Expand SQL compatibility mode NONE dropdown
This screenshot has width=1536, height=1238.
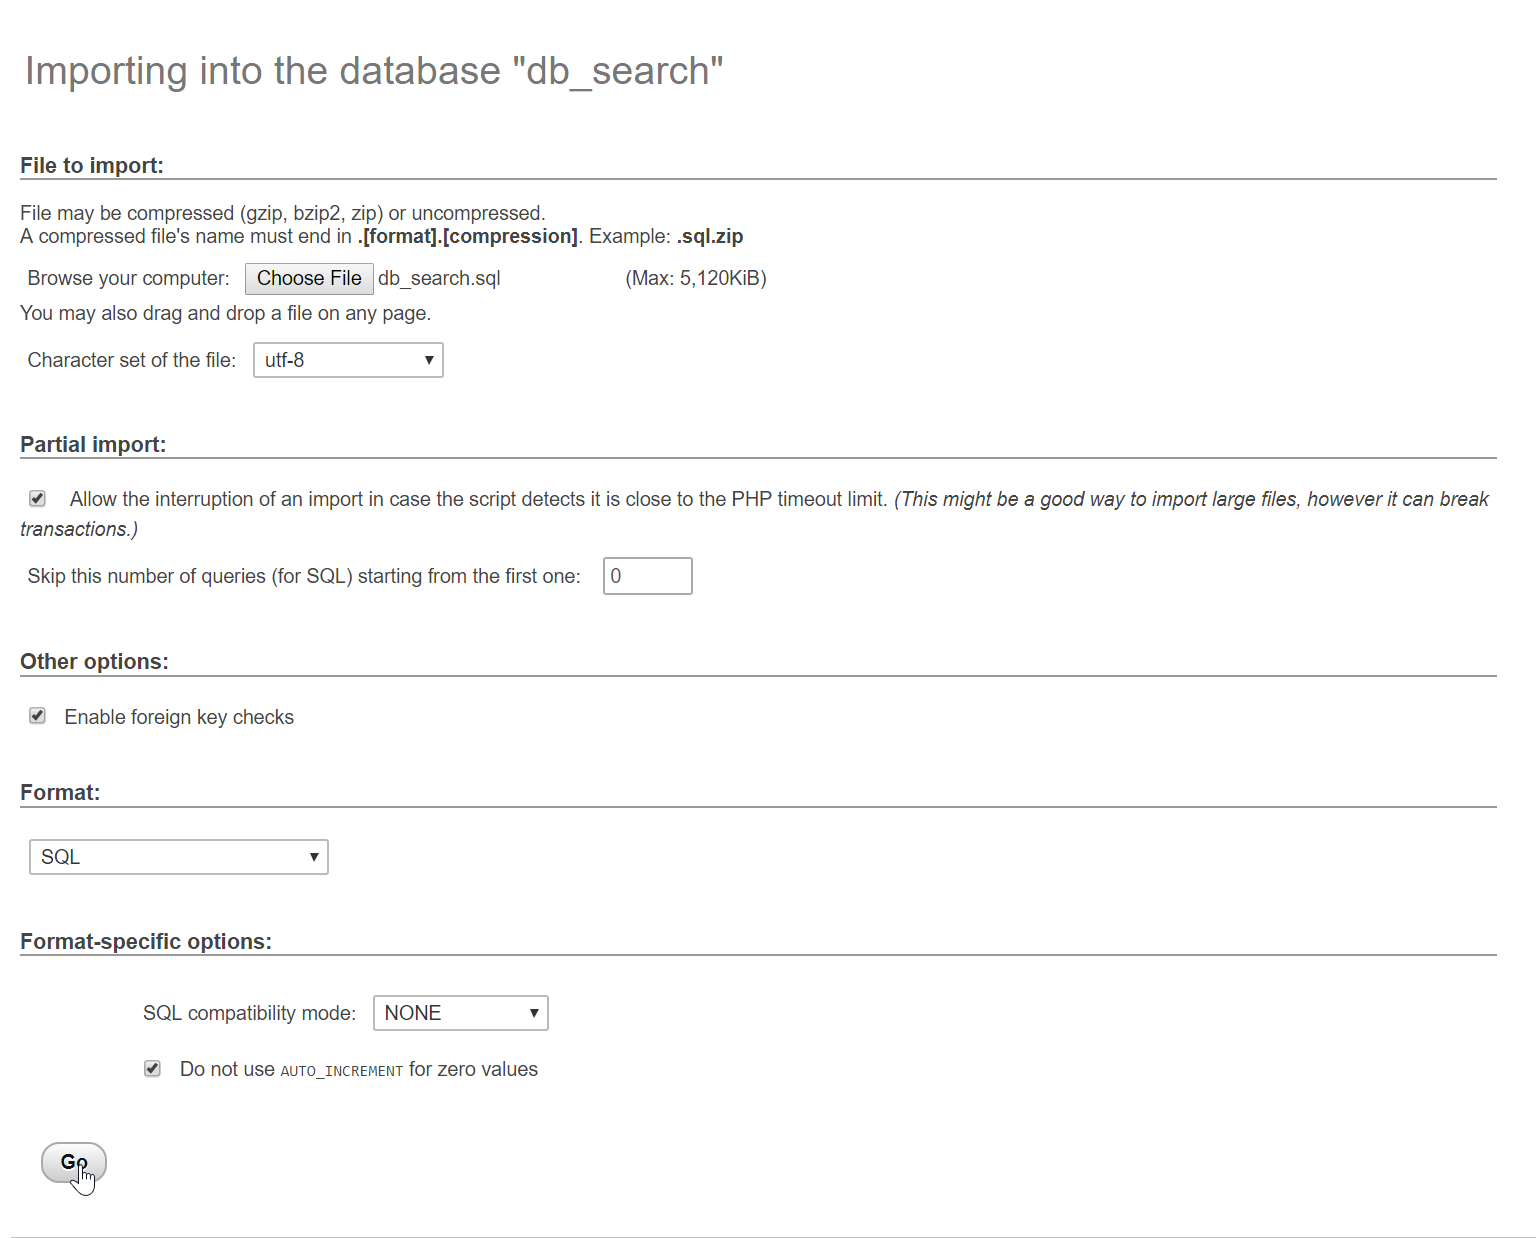tap(460, 1013)
